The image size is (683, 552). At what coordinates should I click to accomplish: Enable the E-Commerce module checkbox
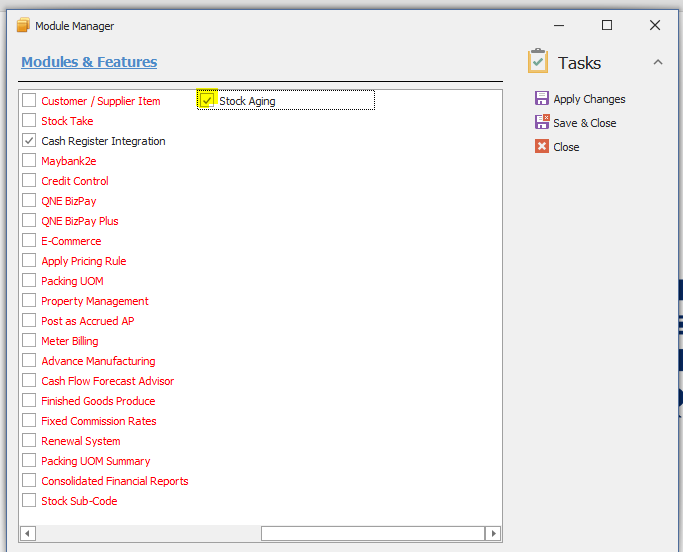tap(29, 240)
